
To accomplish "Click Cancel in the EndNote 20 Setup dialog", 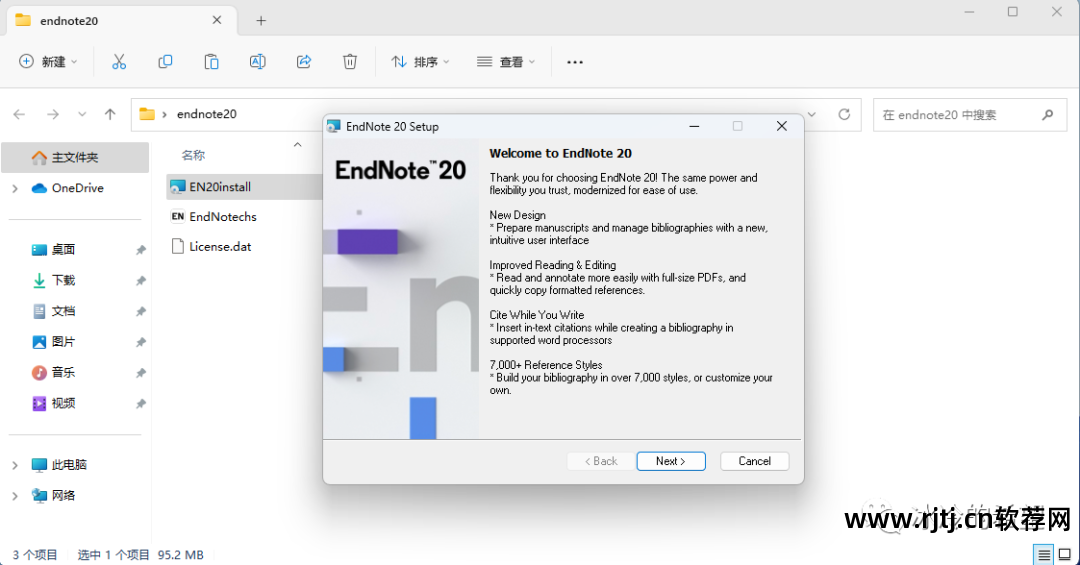I will point(754,461).
